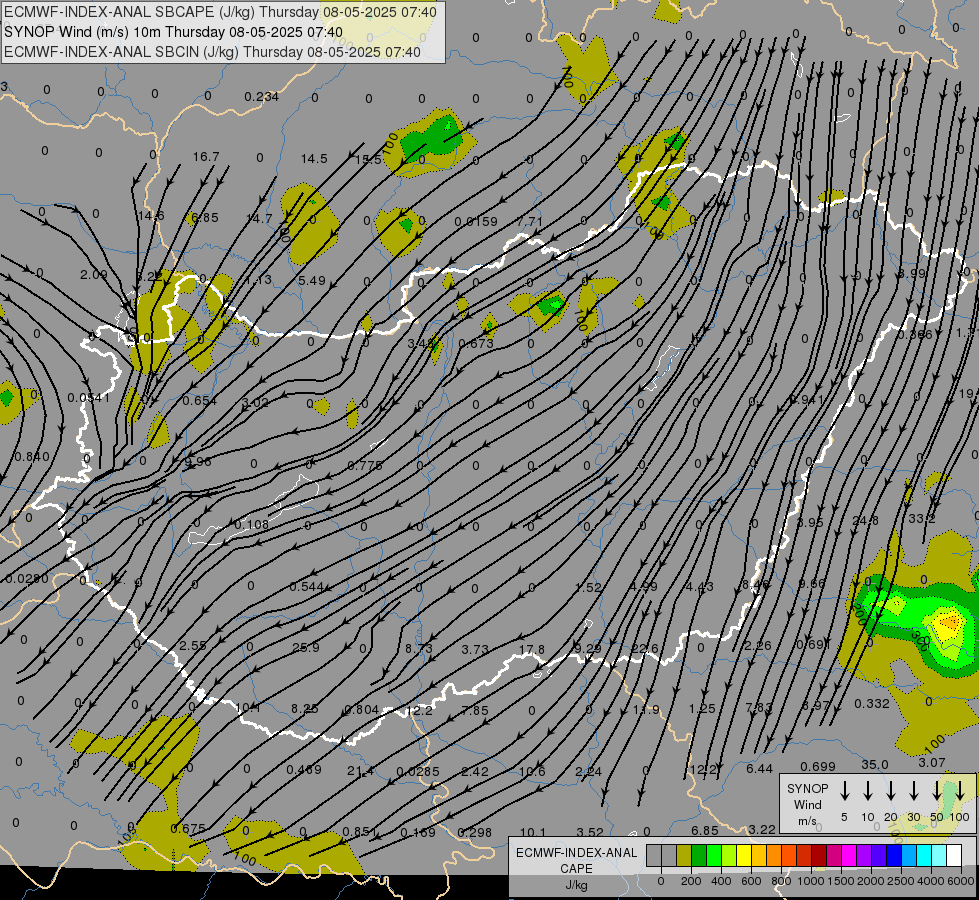Click the 0.169 value on the map
This screenshot has height=900, width=979.
[418, 833]
